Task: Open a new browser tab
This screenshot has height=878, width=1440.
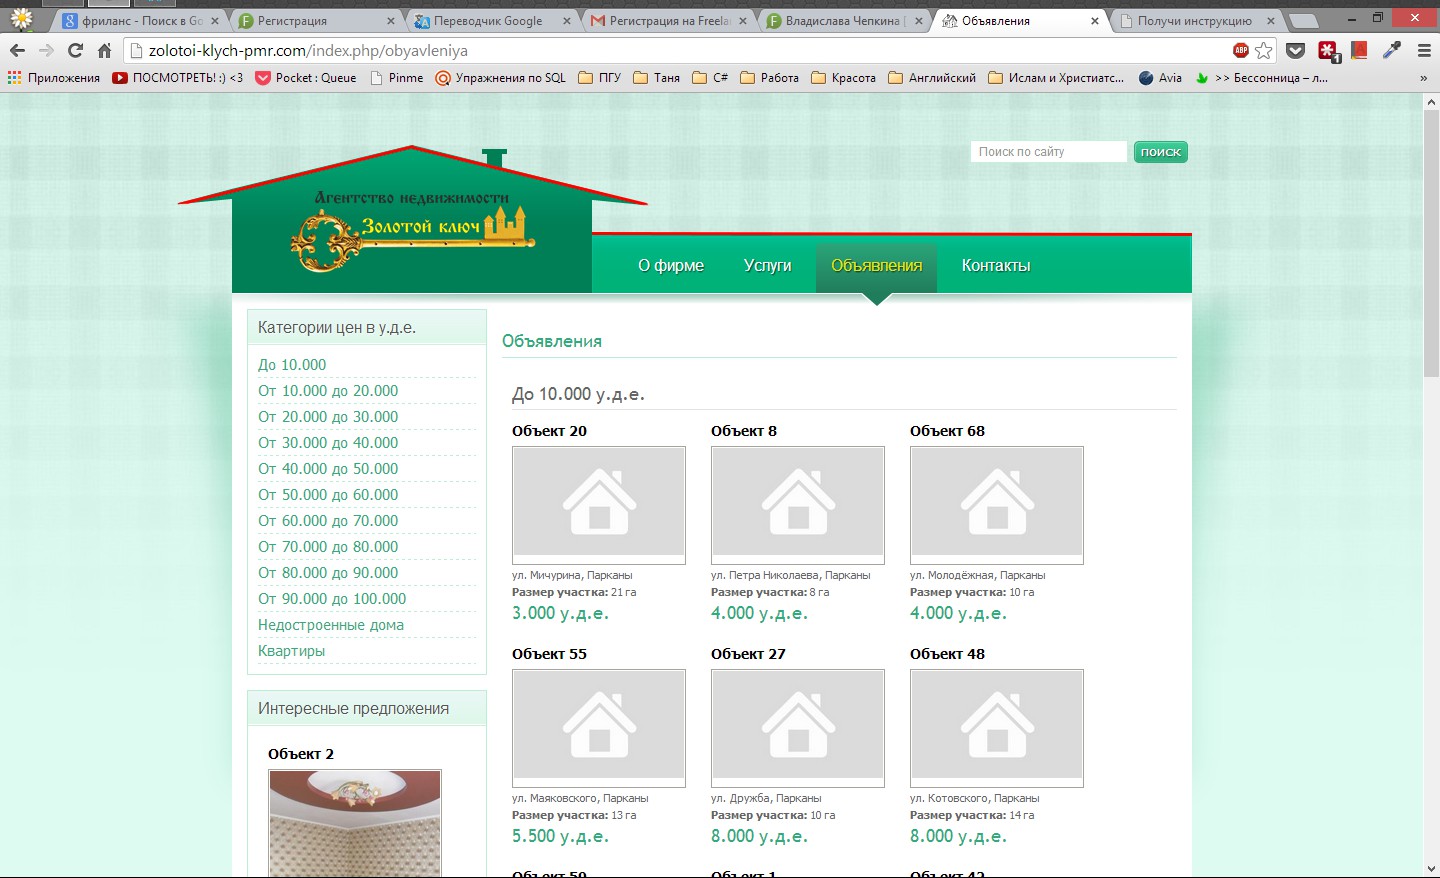Action: pyautogui.click(x=1302, y=20)
